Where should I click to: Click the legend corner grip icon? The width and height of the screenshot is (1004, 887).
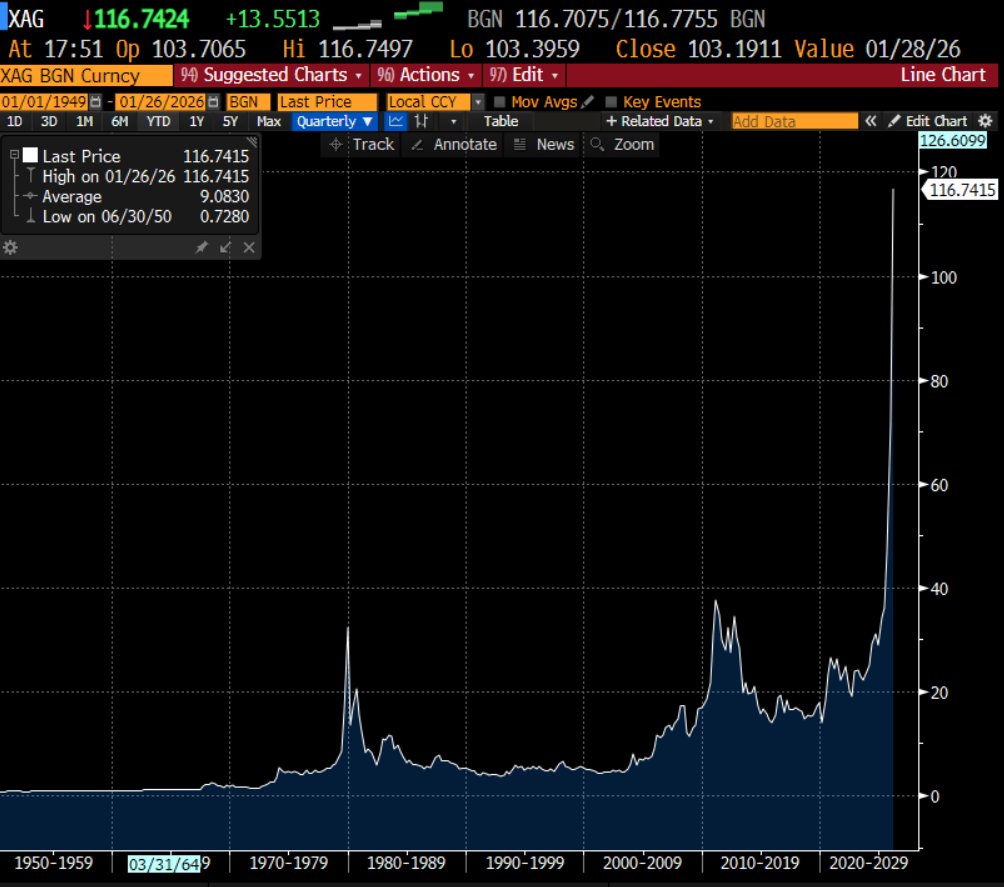(252, 142)
